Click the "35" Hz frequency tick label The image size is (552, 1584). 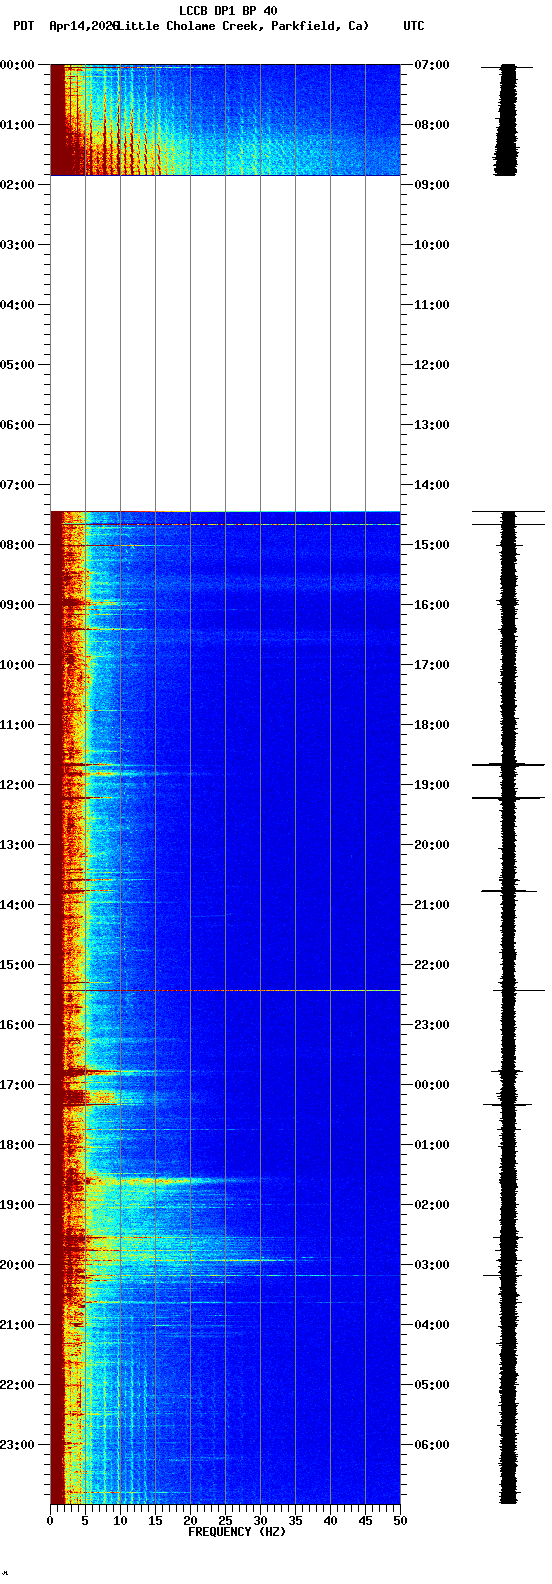point(295,1521)
